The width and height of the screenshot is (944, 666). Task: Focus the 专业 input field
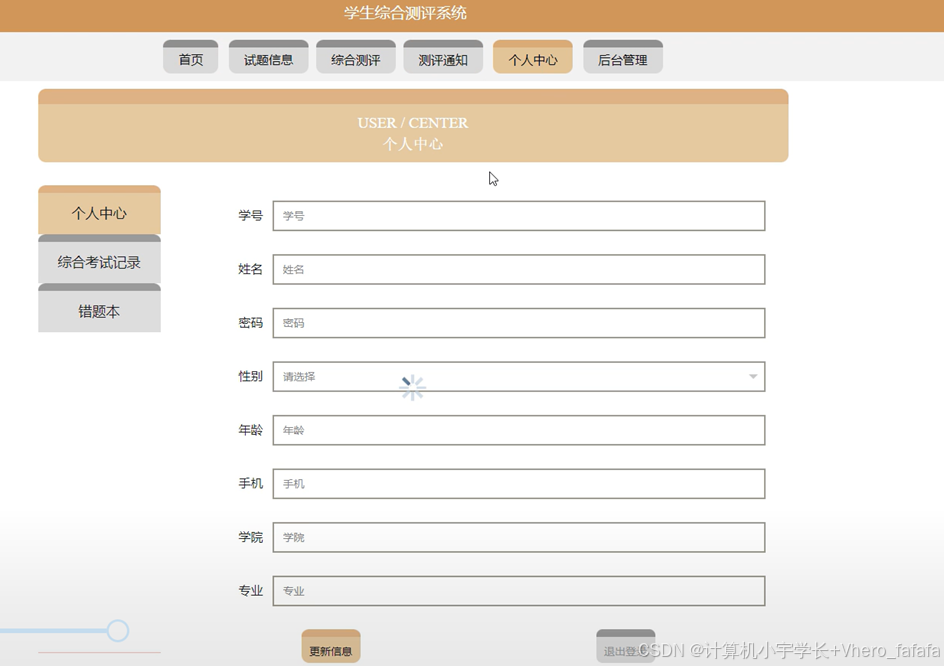519,591
